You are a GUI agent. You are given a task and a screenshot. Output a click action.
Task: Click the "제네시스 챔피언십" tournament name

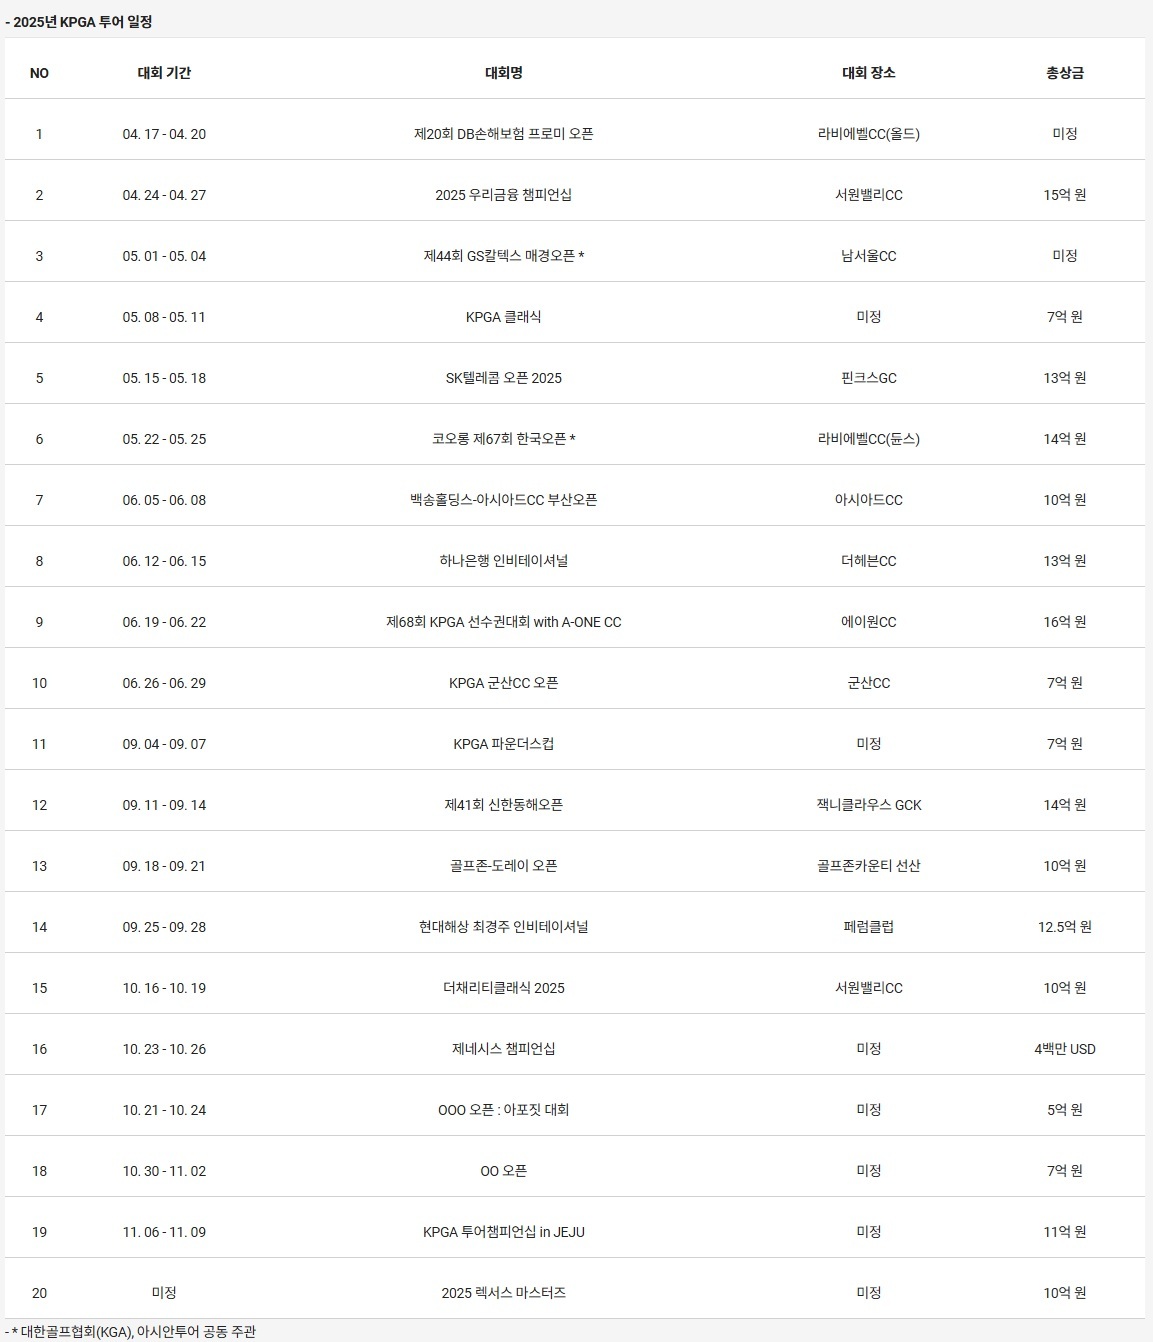503,1049
